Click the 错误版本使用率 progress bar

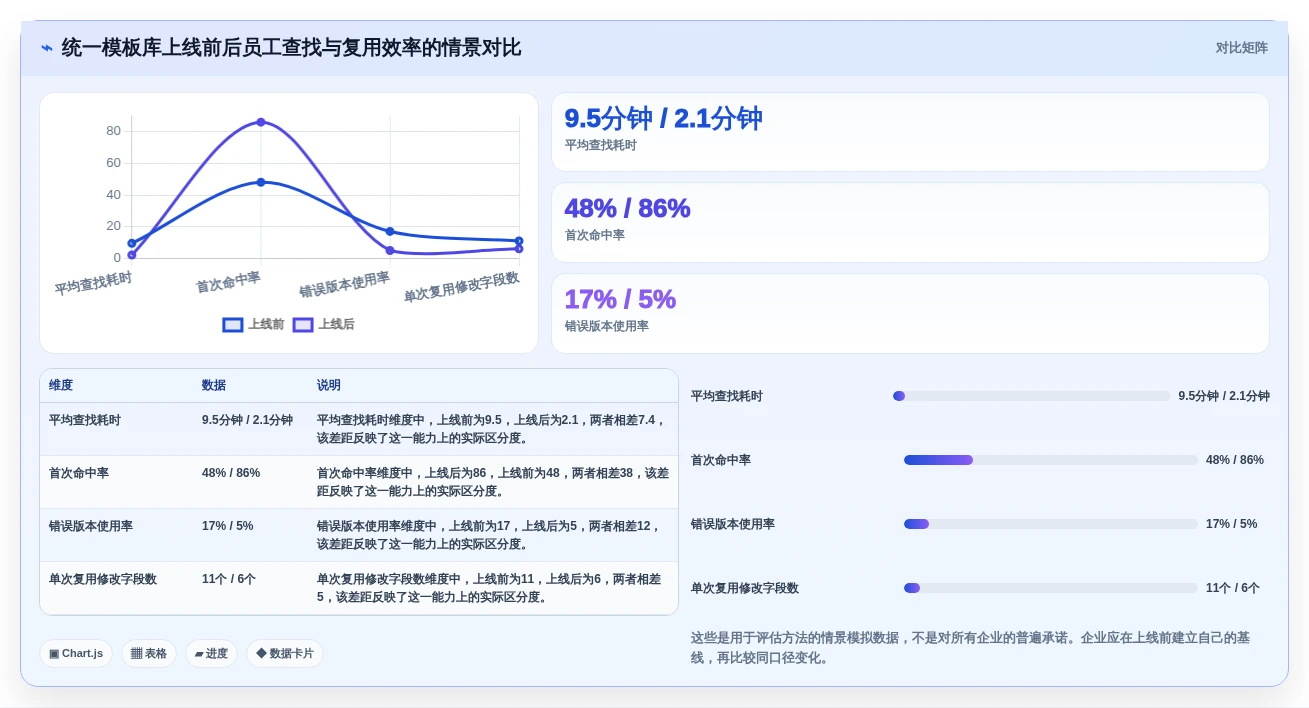coord(1050,524)
